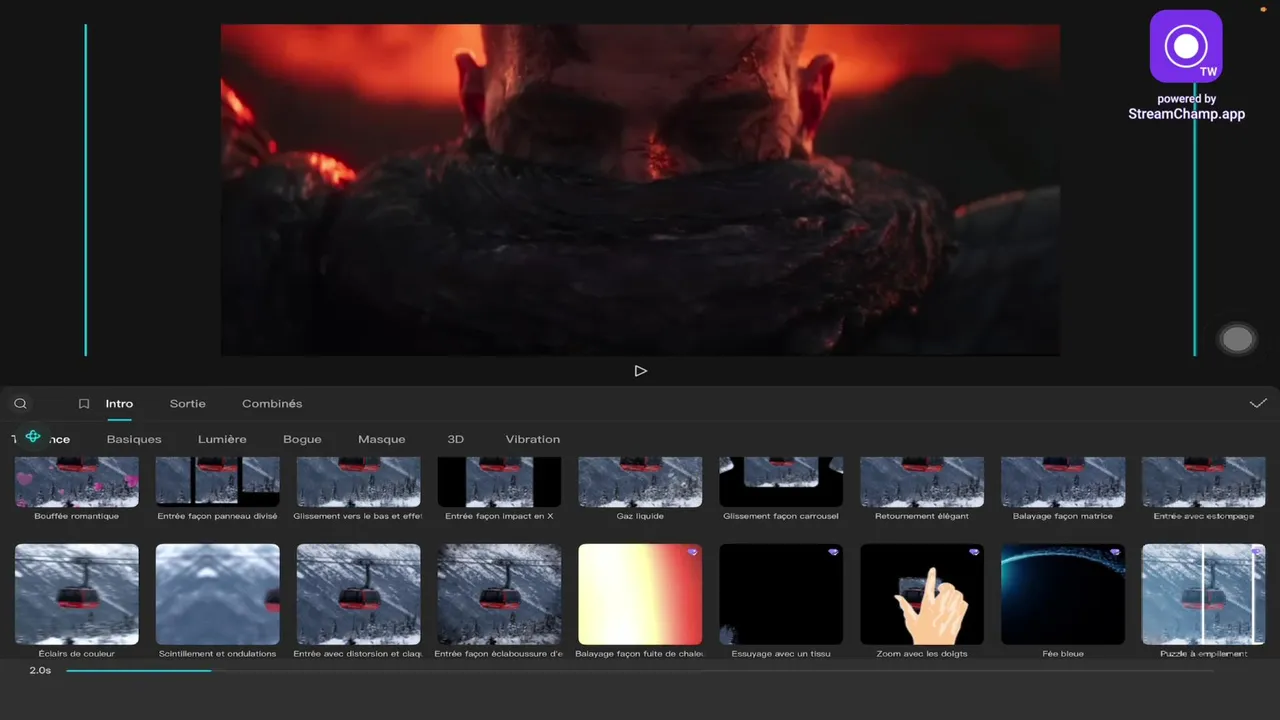Open the bookmarked animations icon
This screenshot has height=720, width=1280.
click(84, 404)
